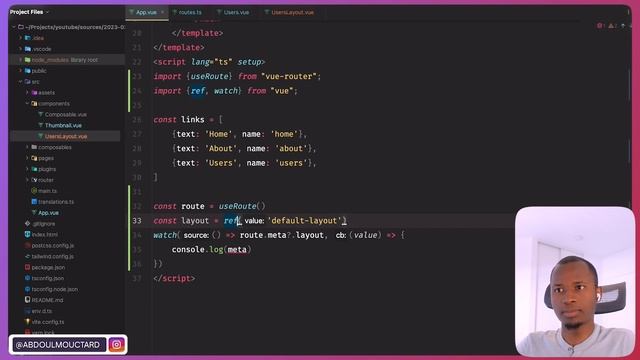Click the presenter webcam thumbnail
Viewport: 640px width, 360px height.
[575, 281]
